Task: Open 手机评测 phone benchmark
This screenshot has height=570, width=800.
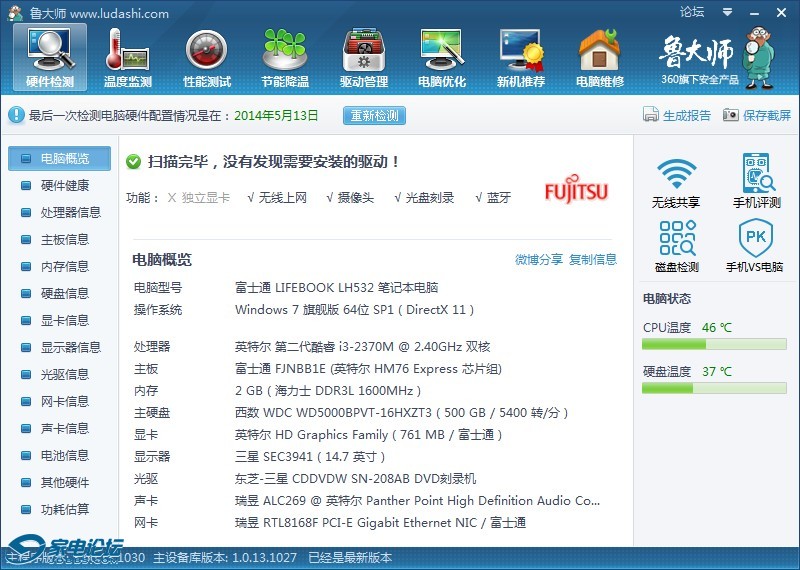Action: click(x=757, y=182)
